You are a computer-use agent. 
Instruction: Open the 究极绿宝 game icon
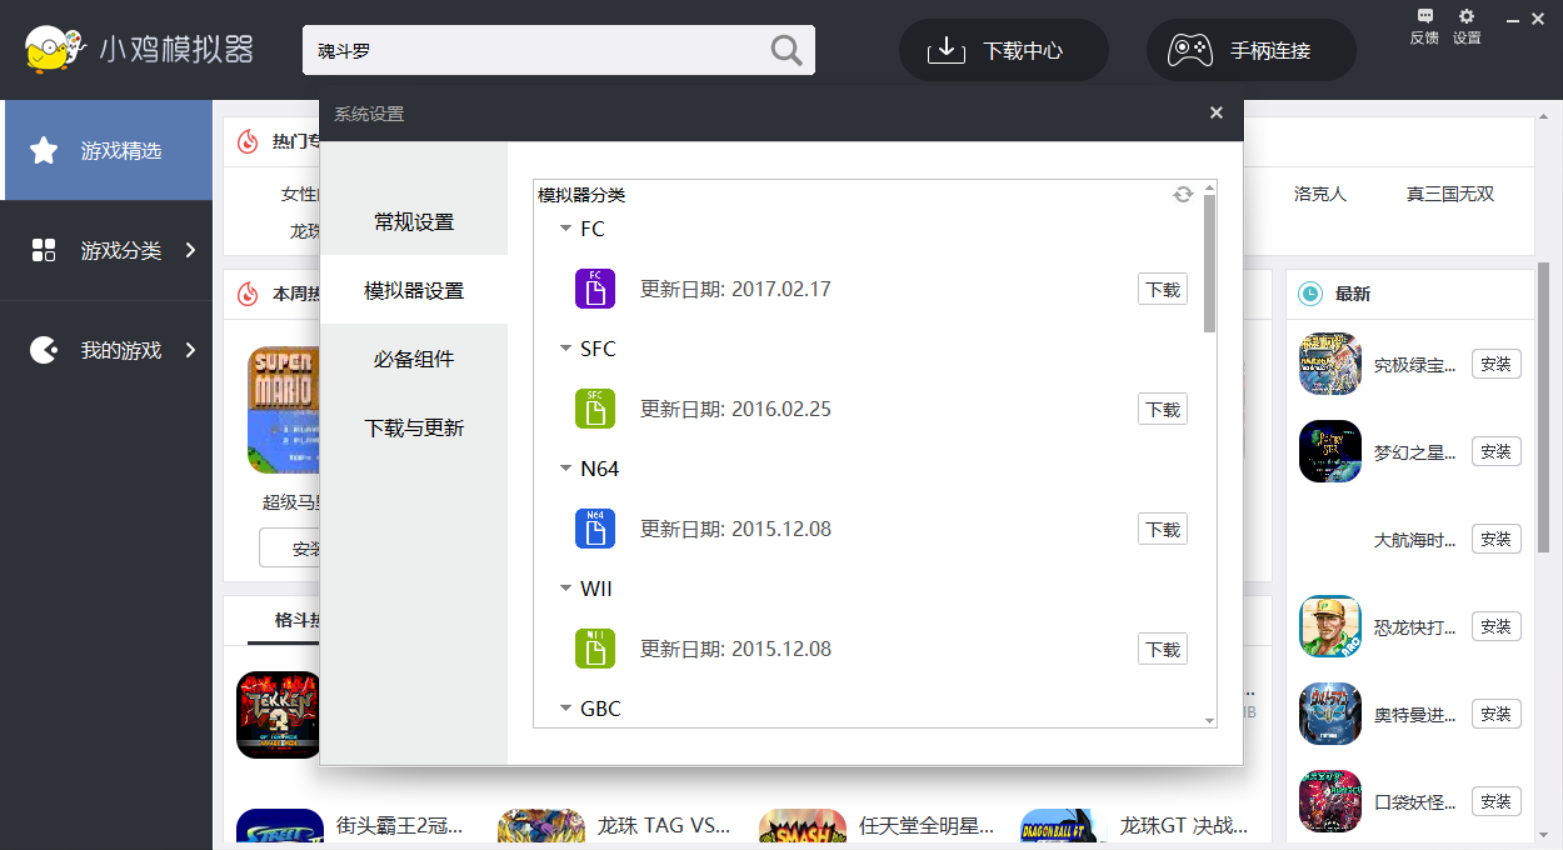click(1330, 364)
